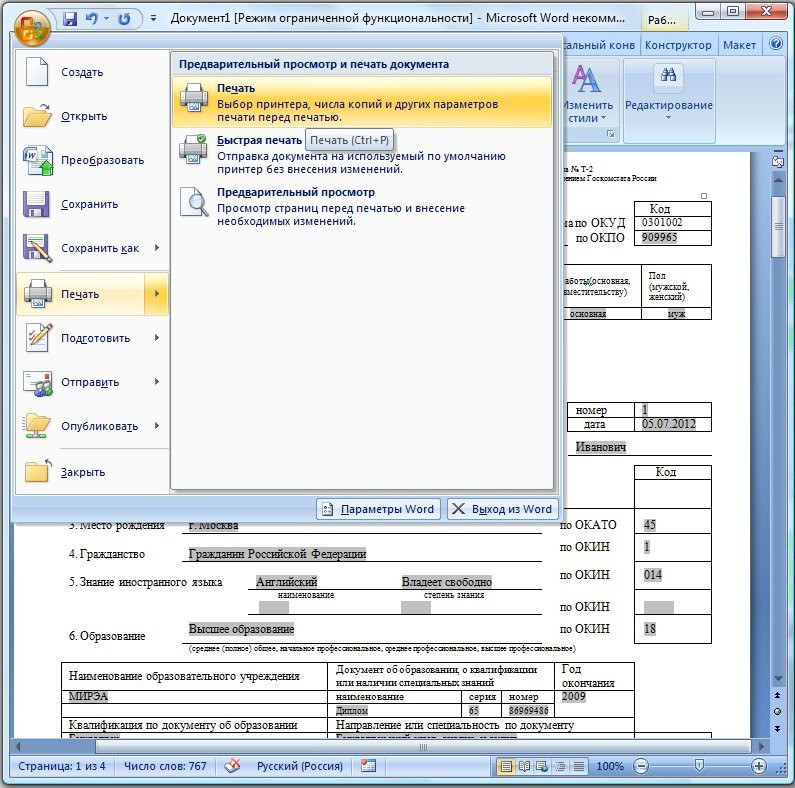
Task: Open the Undo history dropdown arrow
Action: pyautogui.click(x=106, y=19)
